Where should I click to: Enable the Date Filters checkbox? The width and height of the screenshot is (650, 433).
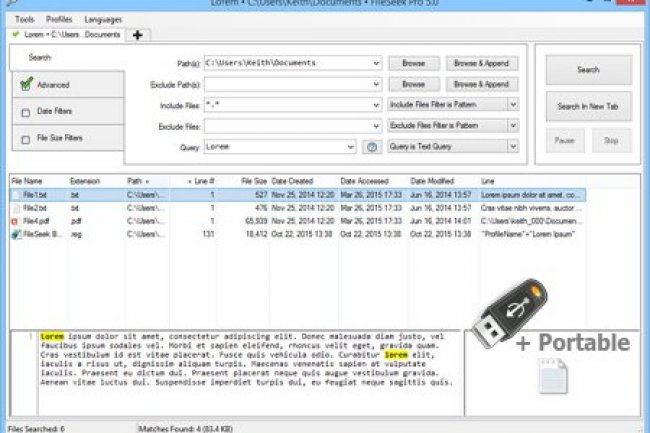point(26,112)
